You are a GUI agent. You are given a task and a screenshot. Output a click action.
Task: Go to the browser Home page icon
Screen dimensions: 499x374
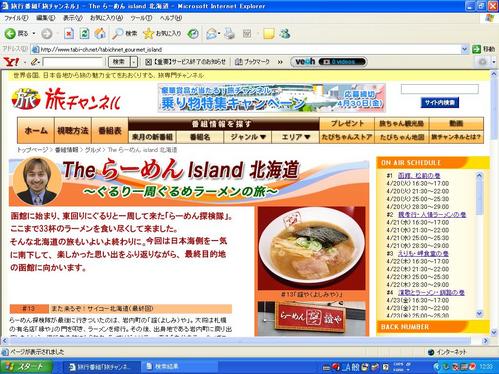coord(100,34)
